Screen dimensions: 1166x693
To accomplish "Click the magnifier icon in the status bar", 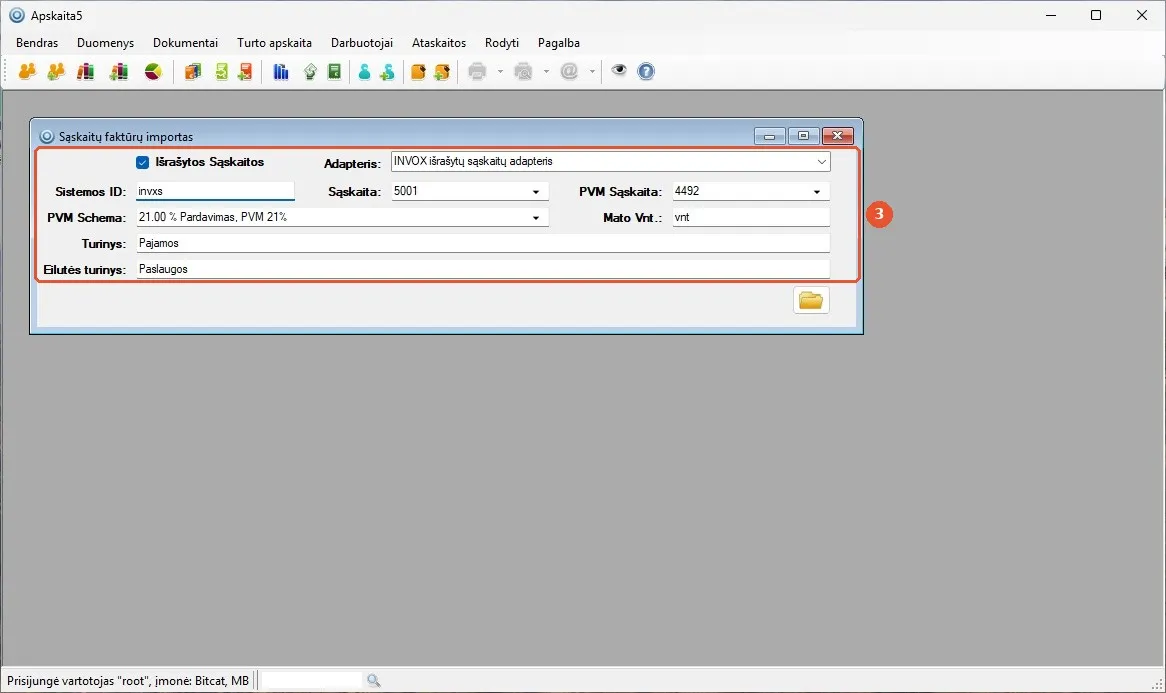I will click(373, 680).
